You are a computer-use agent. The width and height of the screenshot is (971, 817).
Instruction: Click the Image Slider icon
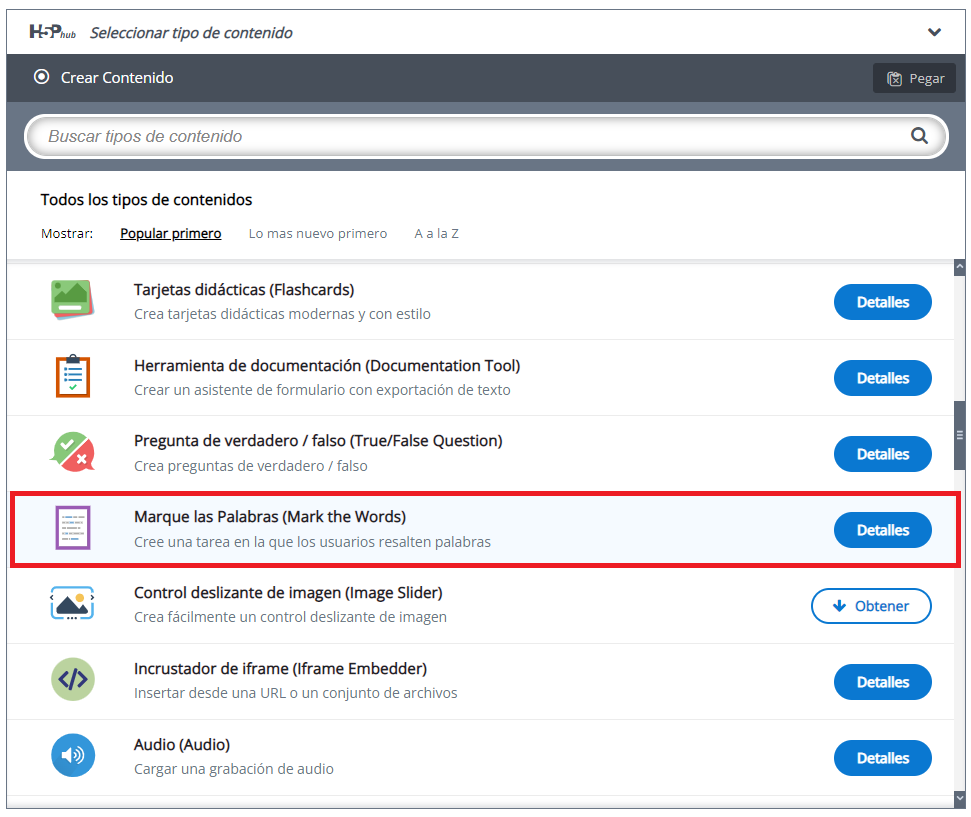click(72, 605)
